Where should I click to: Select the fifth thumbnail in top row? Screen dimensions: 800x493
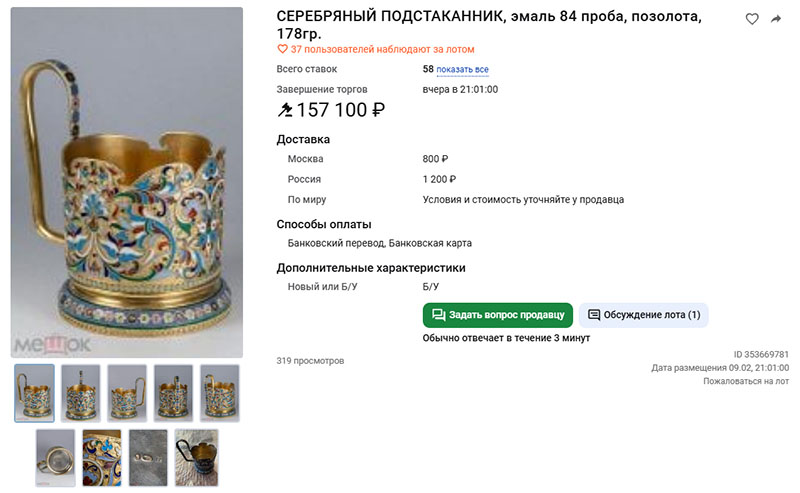pos(220,393)
